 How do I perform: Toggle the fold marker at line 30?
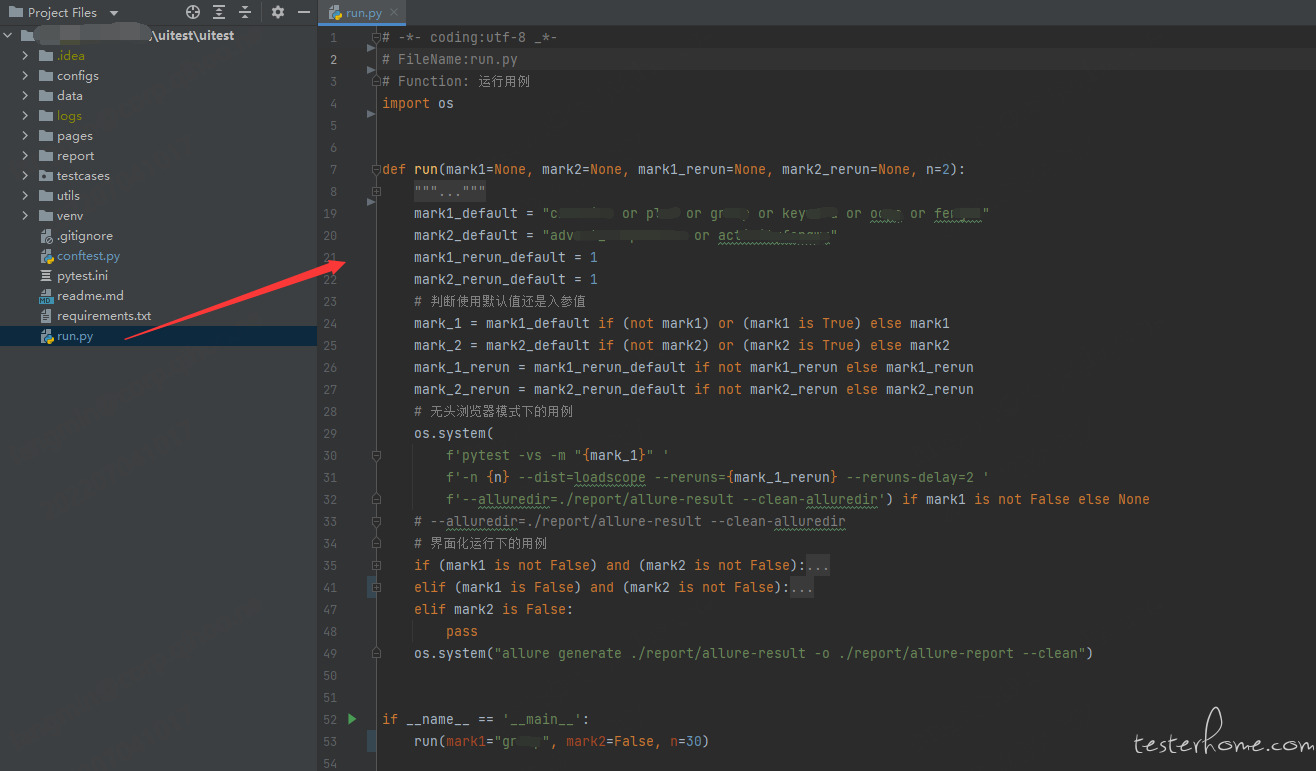click(x=376, y=455)
